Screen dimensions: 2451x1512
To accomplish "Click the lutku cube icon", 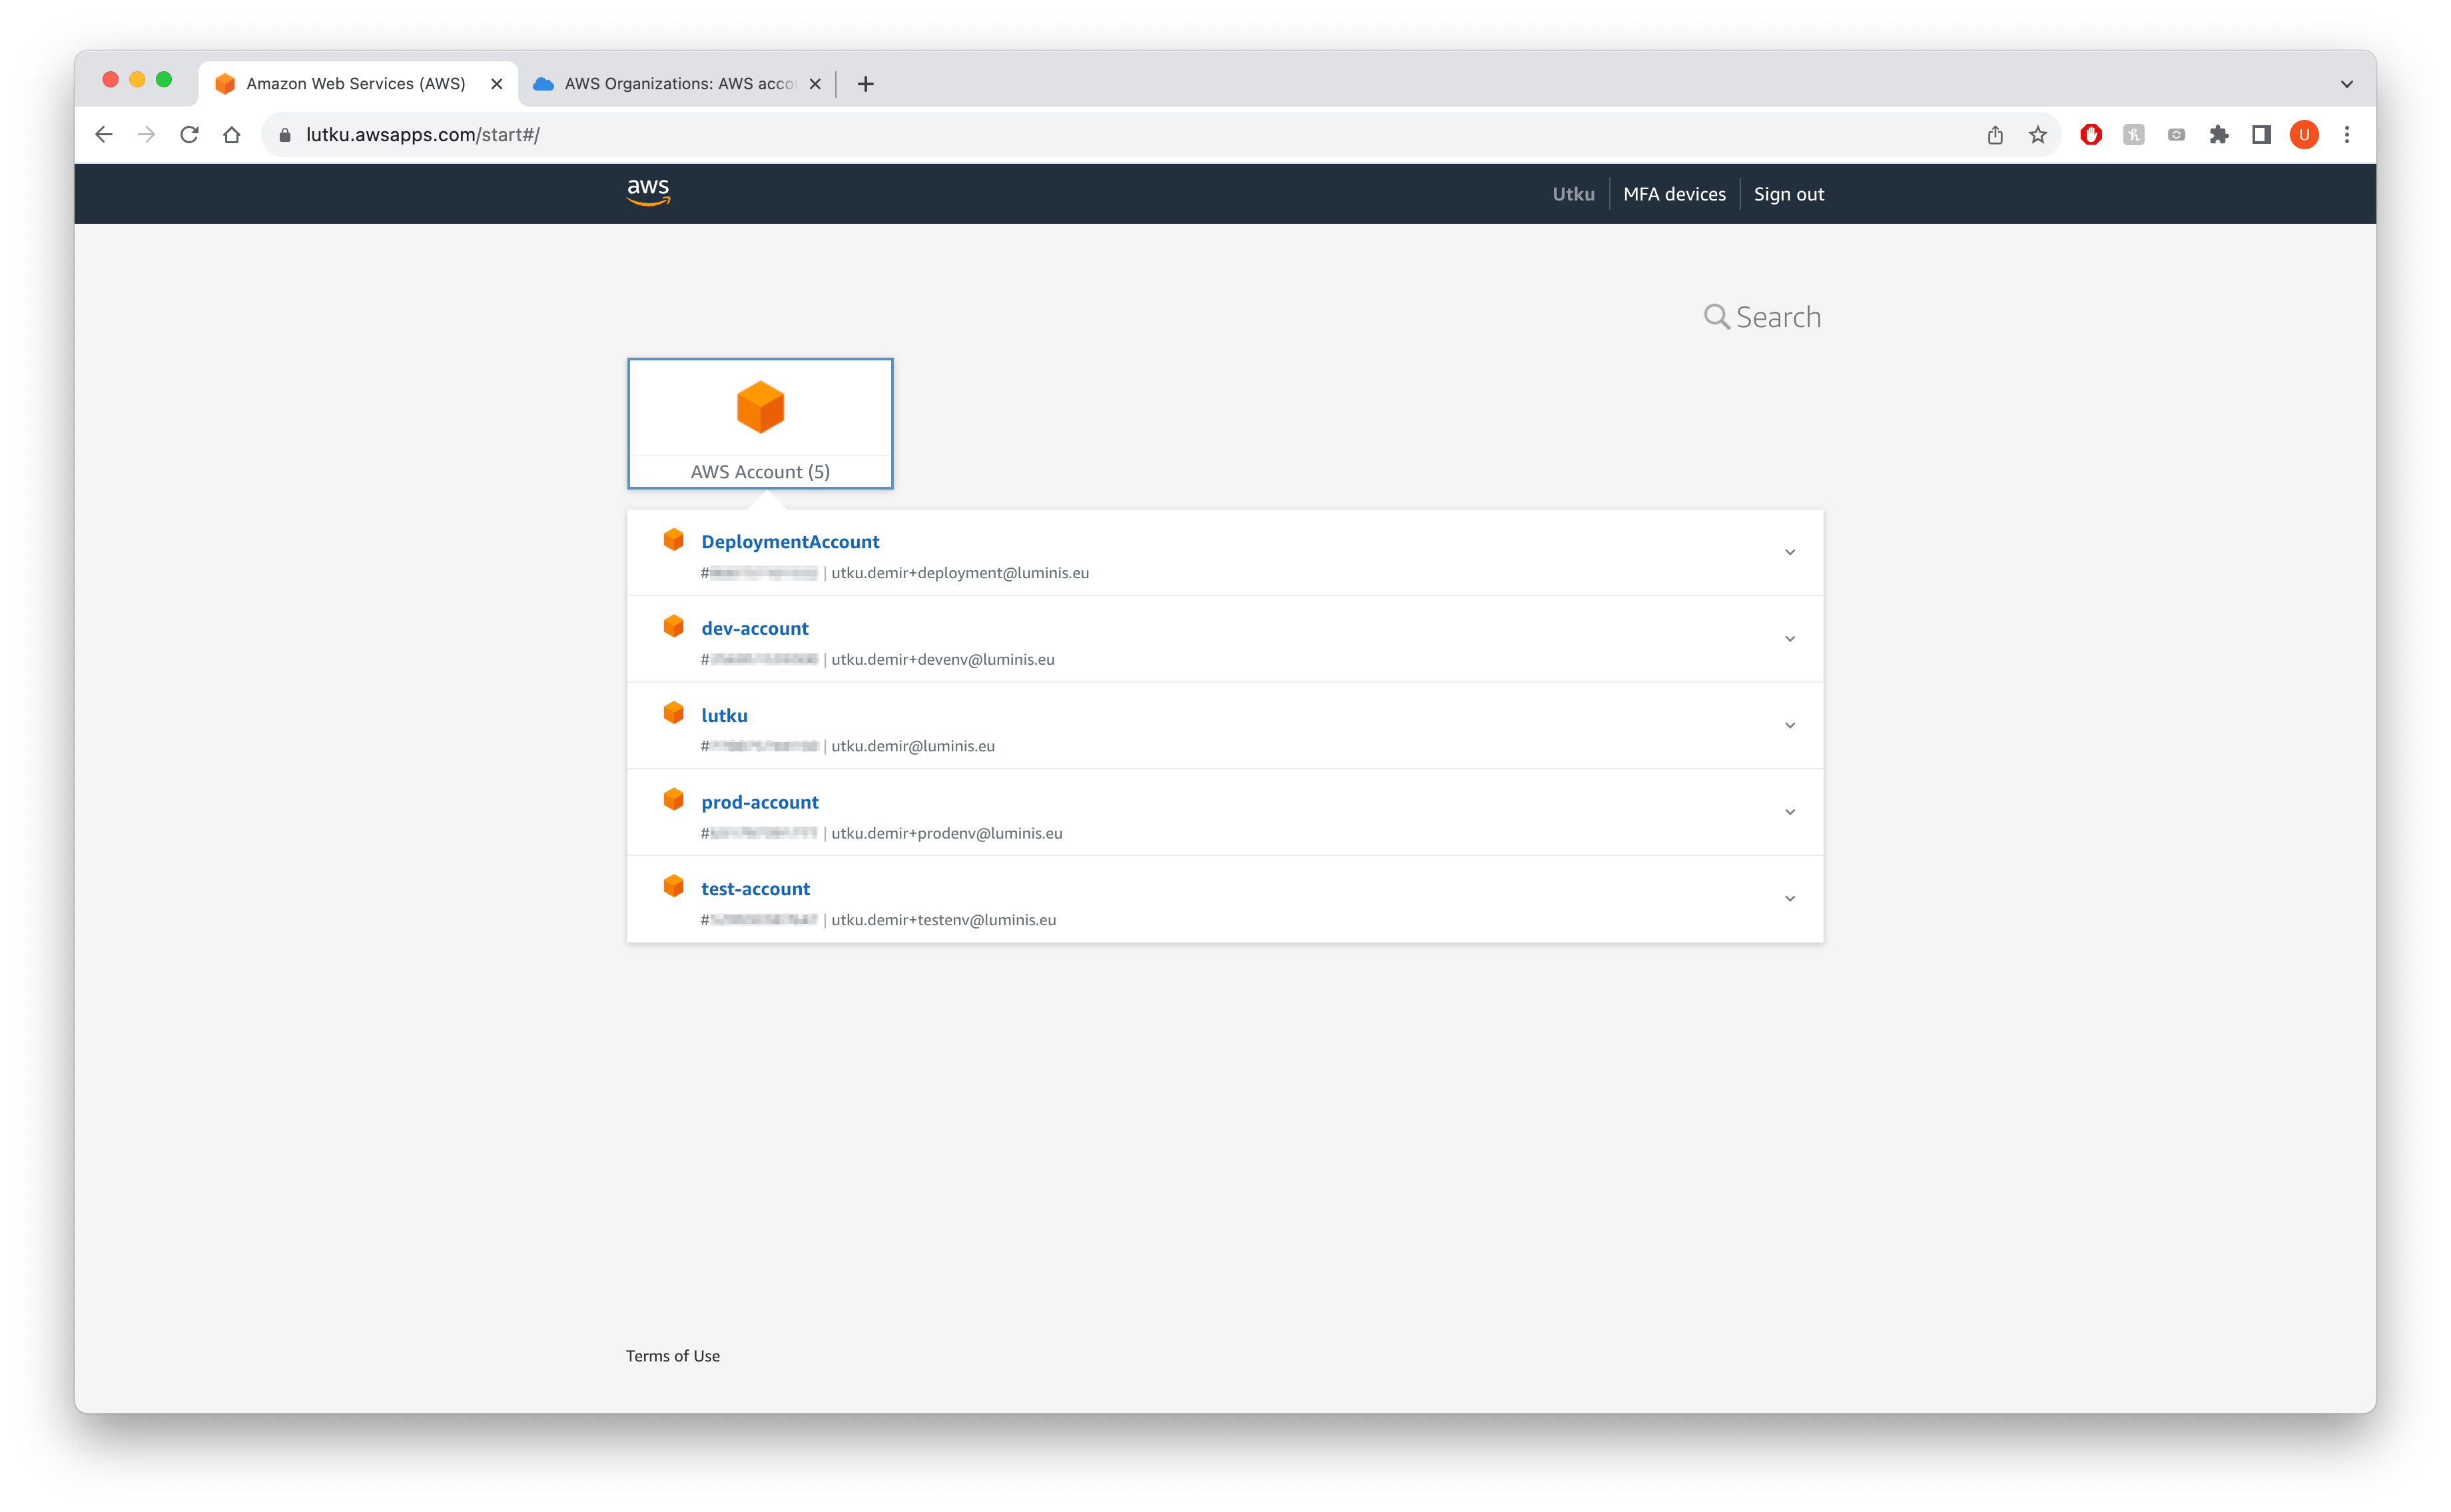I will click(674, 713).
